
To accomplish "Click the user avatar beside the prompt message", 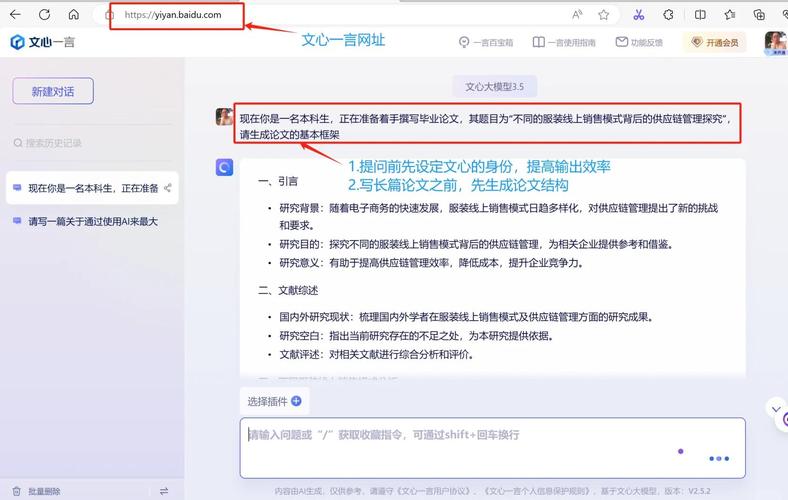I will tap(224, 117).
